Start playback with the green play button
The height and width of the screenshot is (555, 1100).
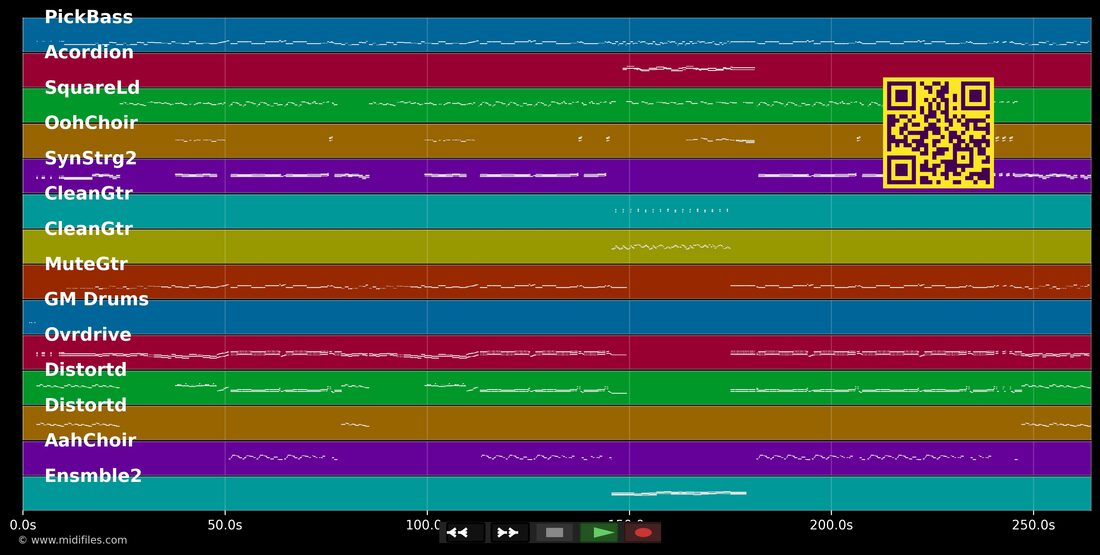click(598, 533)
